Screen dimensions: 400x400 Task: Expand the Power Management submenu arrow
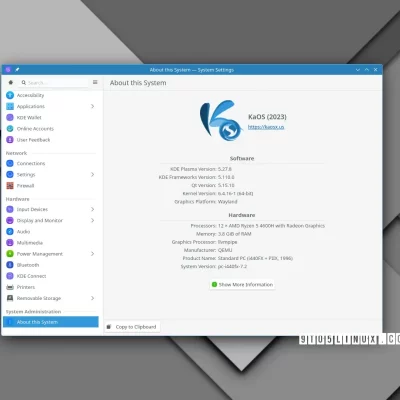[92, 254]
